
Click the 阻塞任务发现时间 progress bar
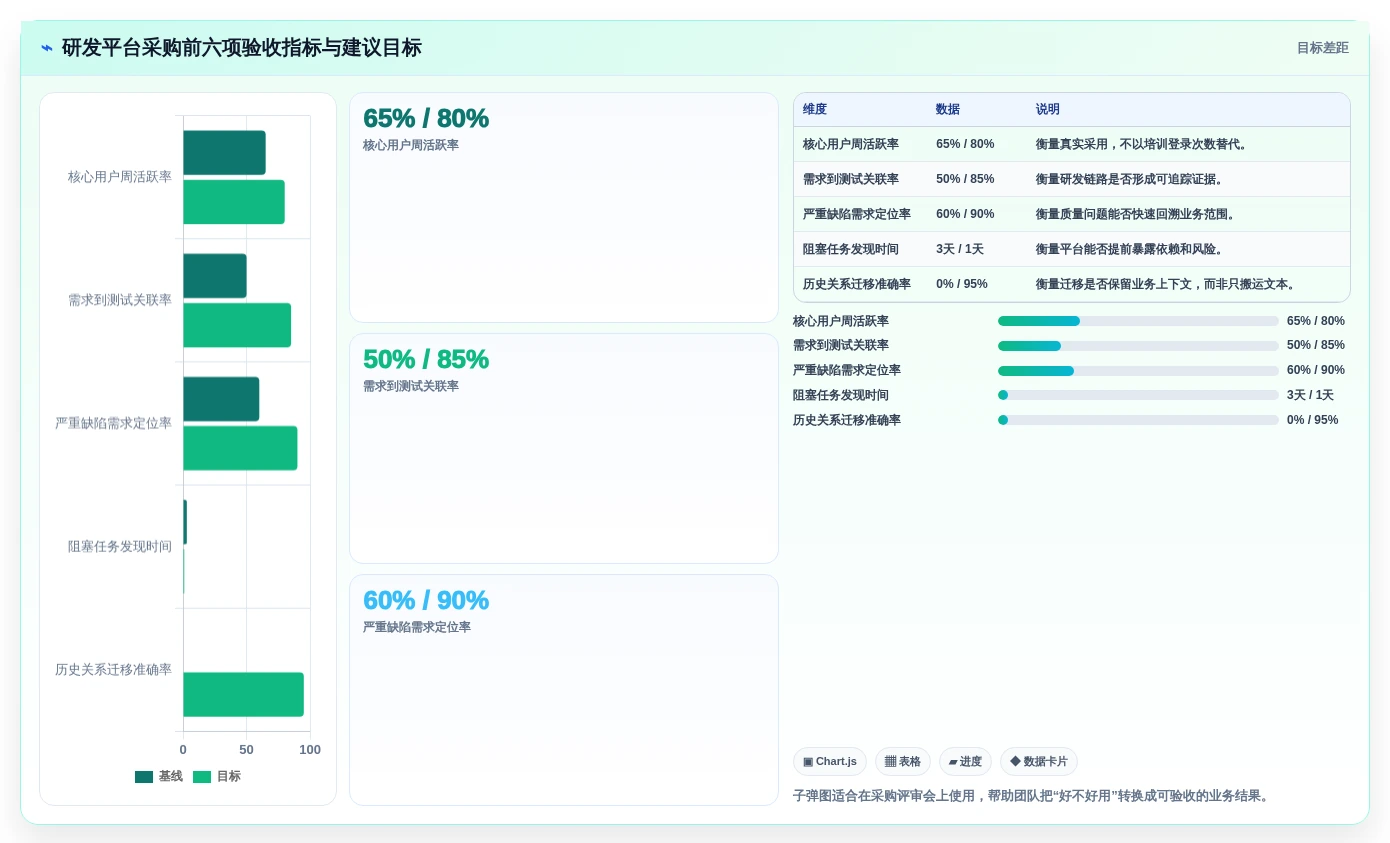click(x=1138, y=395)
